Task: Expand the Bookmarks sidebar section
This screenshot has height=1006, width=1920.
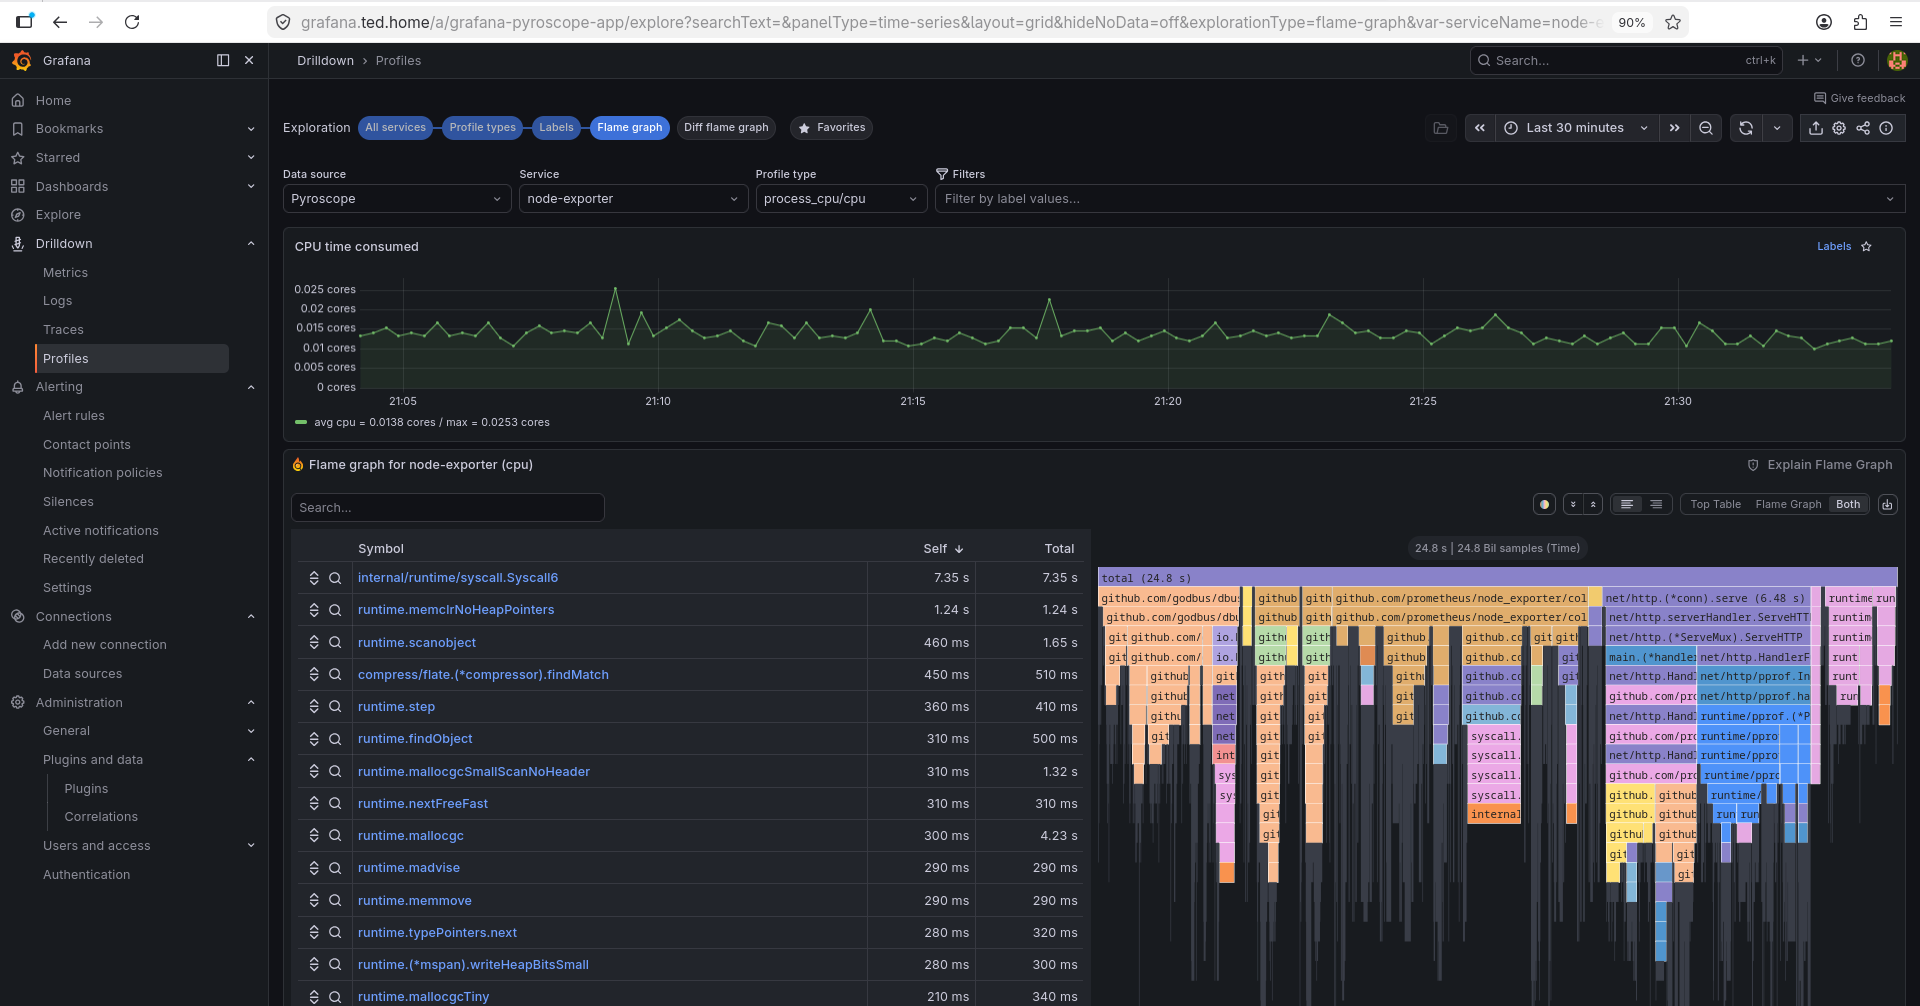Action: pos(251,129)
